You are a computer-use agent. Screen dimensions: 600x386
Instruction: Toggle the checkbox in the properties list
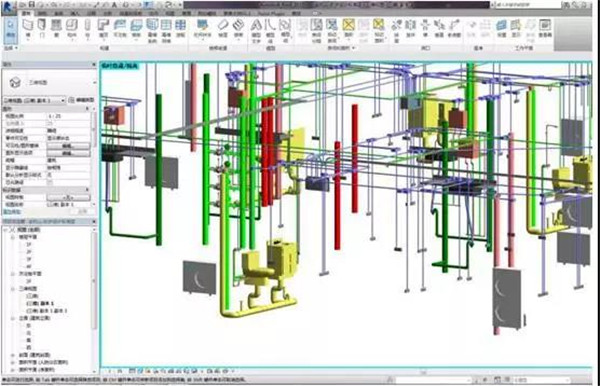tap(50, 182)
